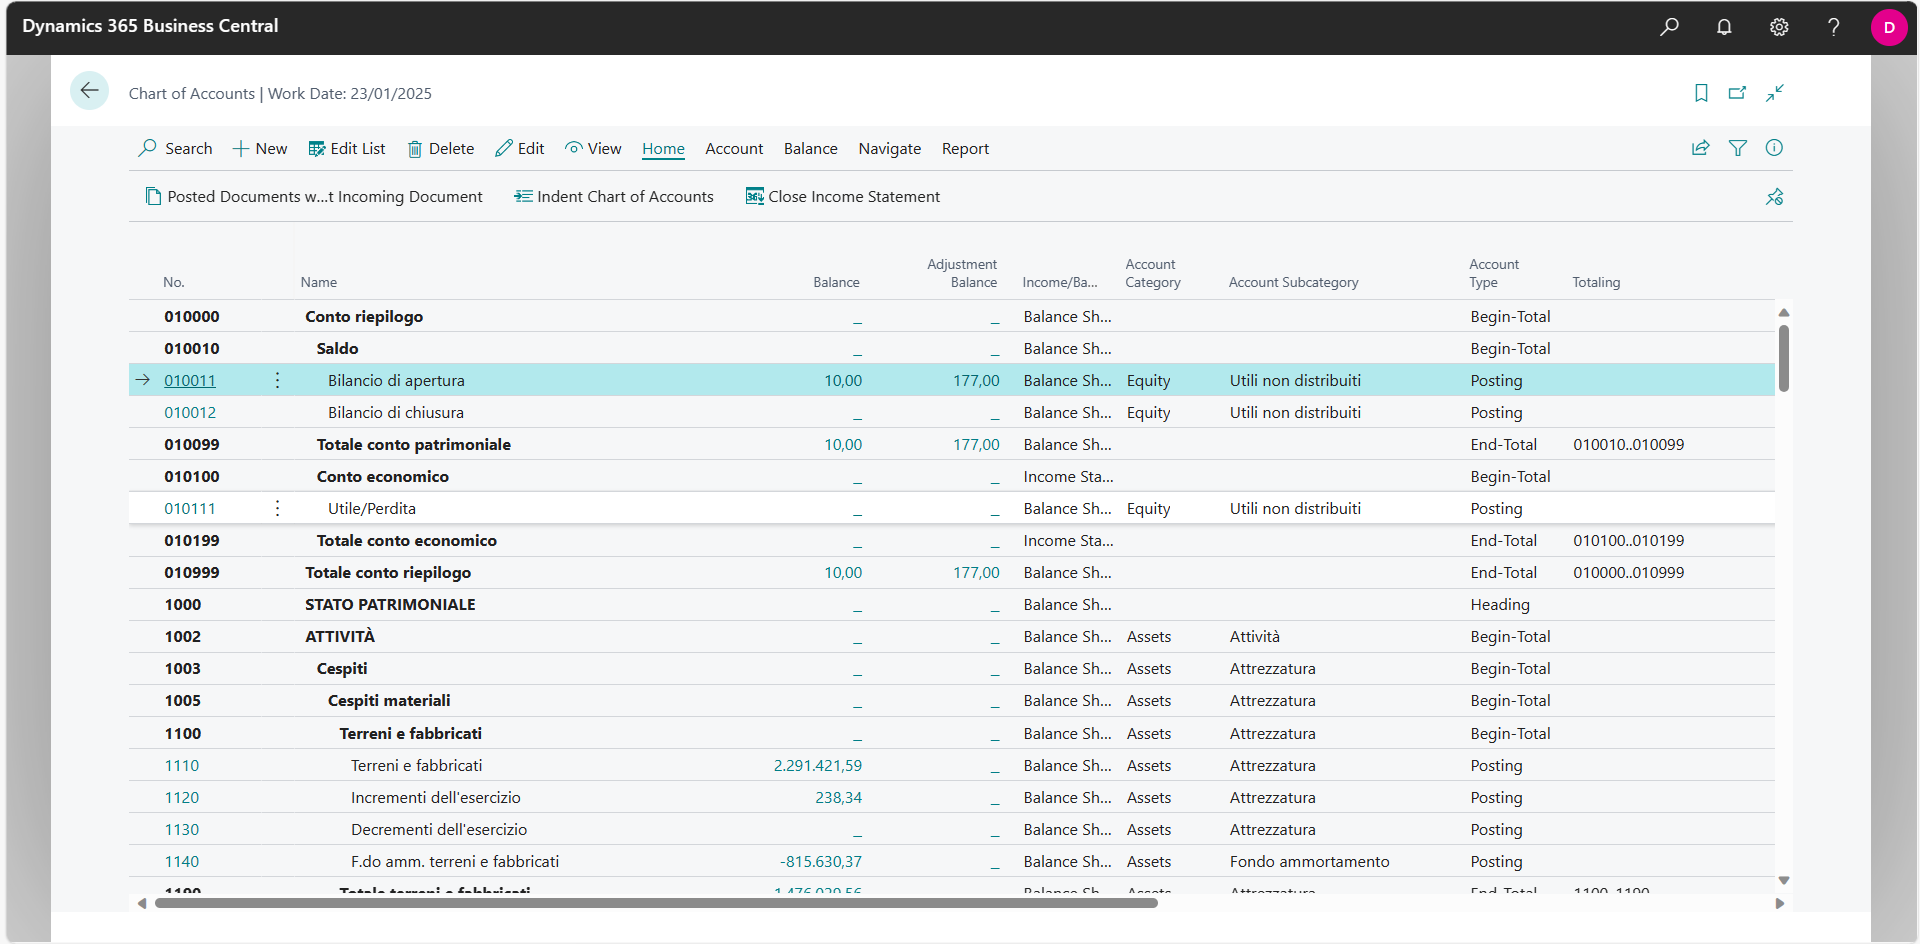Open adjustment balance 177,00 on Bilancio di apertura
This screenshot has height=944, width=1920.
point(976,380)
